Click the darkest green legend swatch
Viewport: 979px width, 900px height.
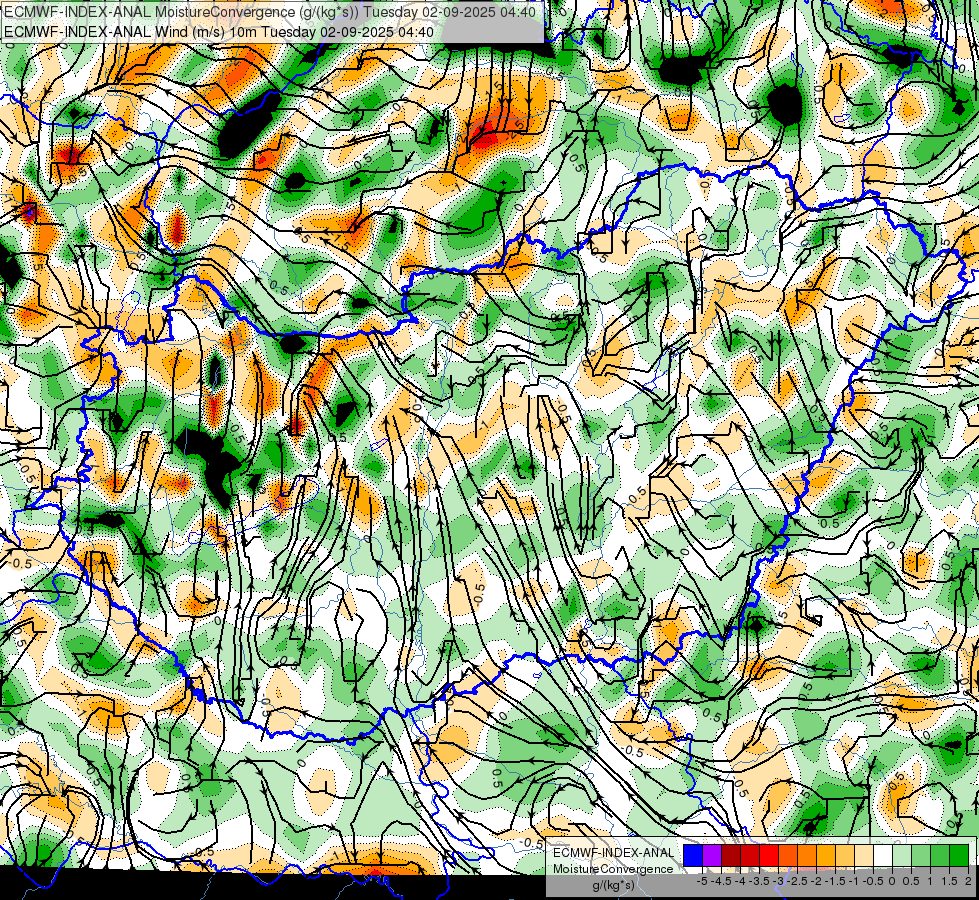[x=959, y=855]
